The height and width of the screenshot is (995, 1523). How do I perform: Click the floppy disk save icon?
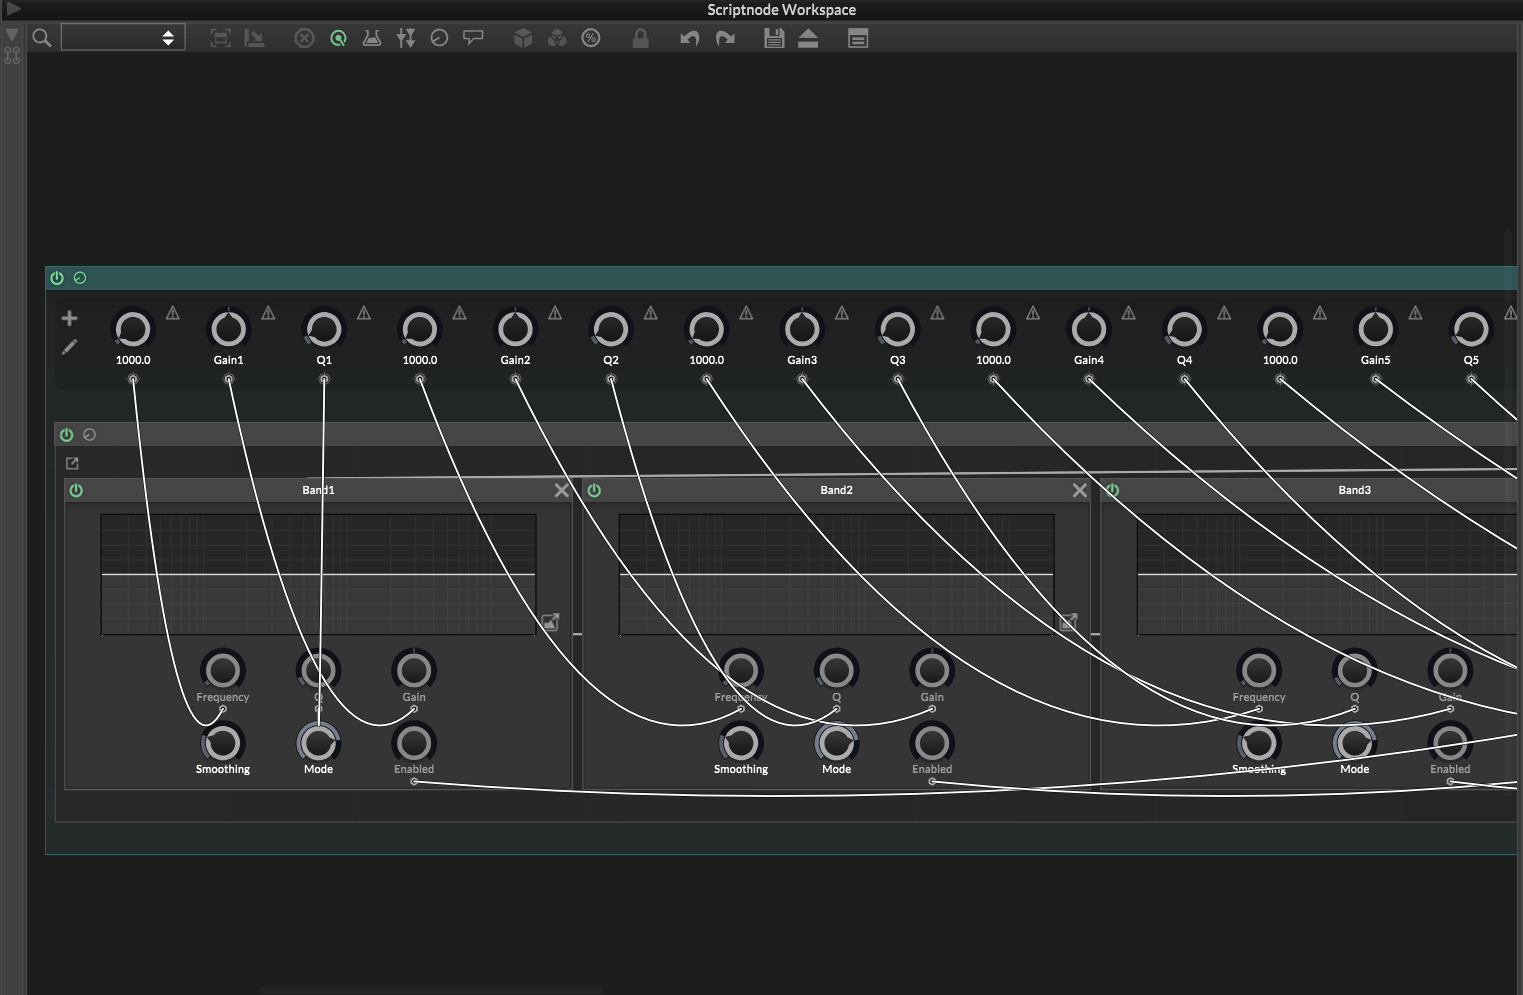coord(774,38)
